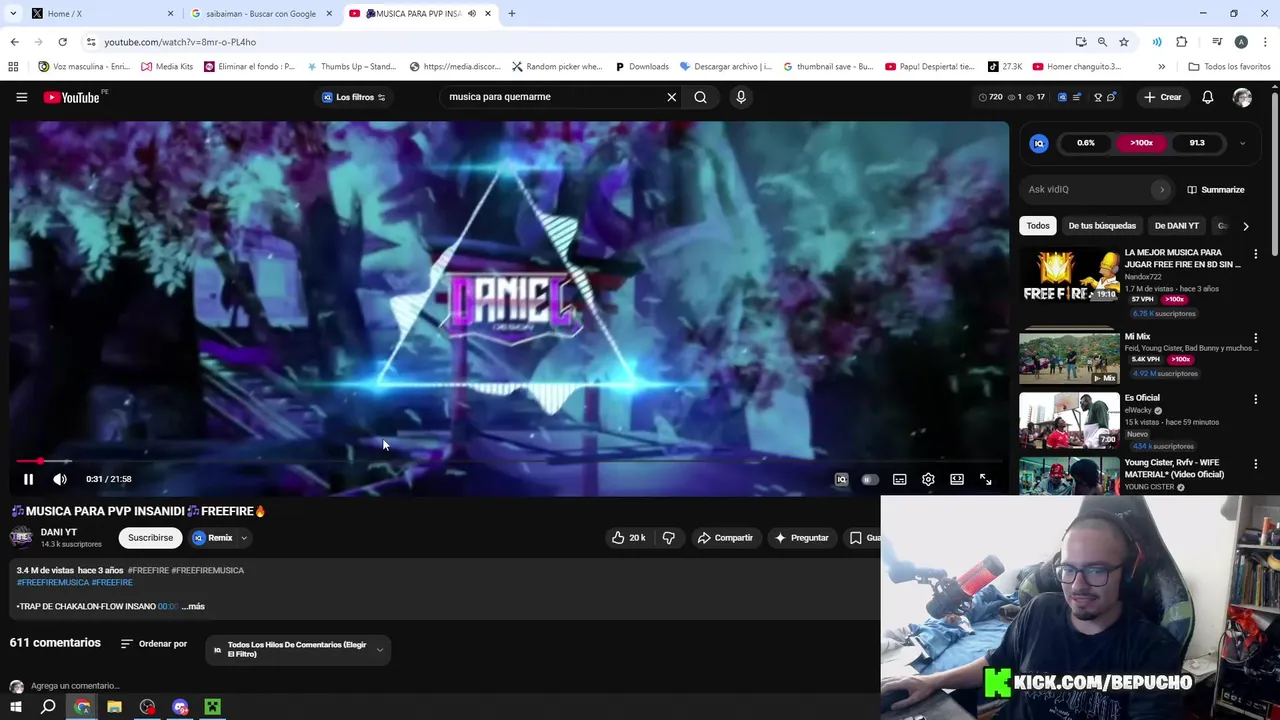This screenshot has height=720, width=1280.
Task: Select the De tus búsquedas chip
Action: click(x=1102, y=226)
